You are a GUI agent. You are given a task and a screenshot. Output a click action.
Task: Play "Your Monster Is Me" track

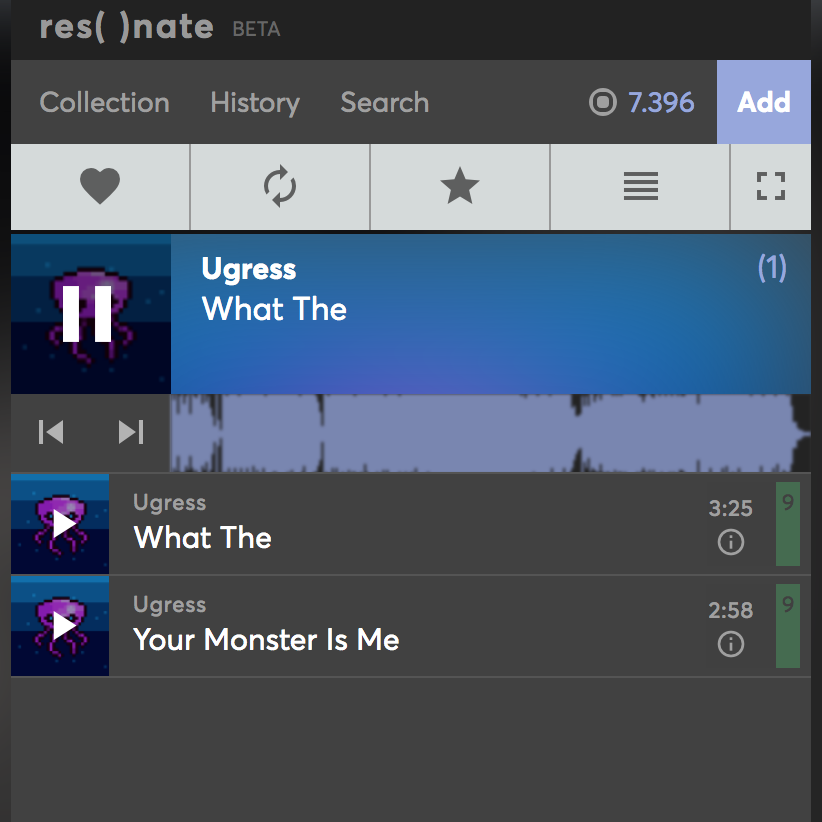62,626
